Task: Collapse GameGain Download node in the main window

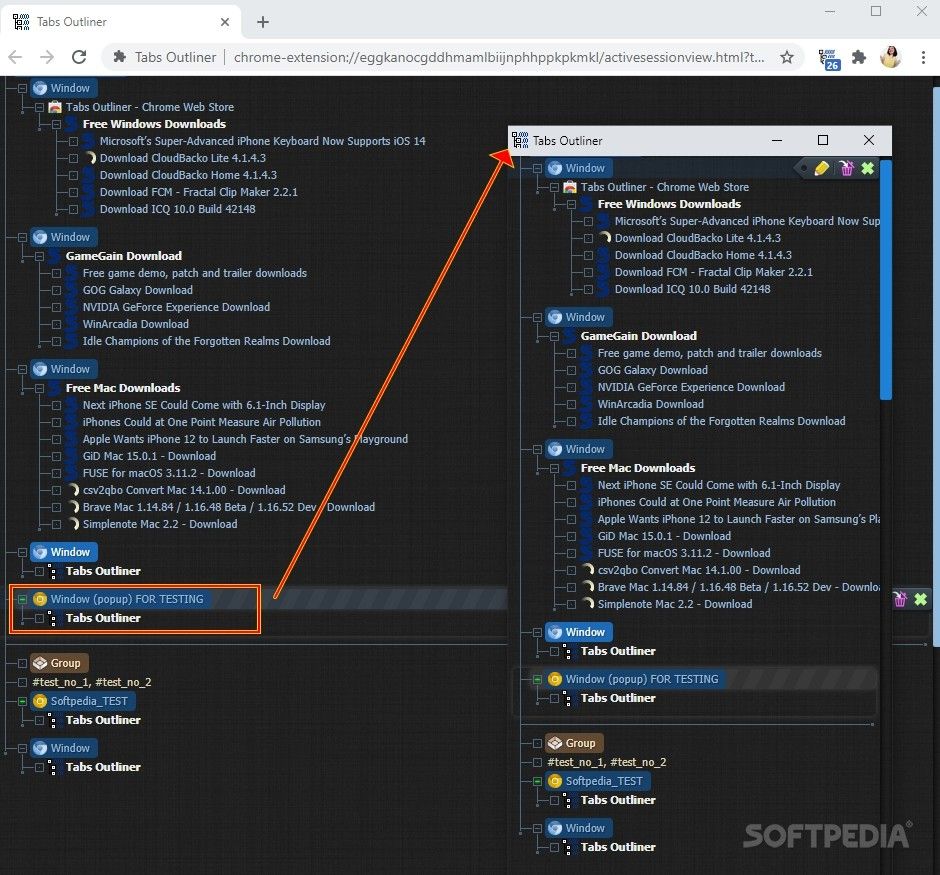Action: click(x=40, y=256)
